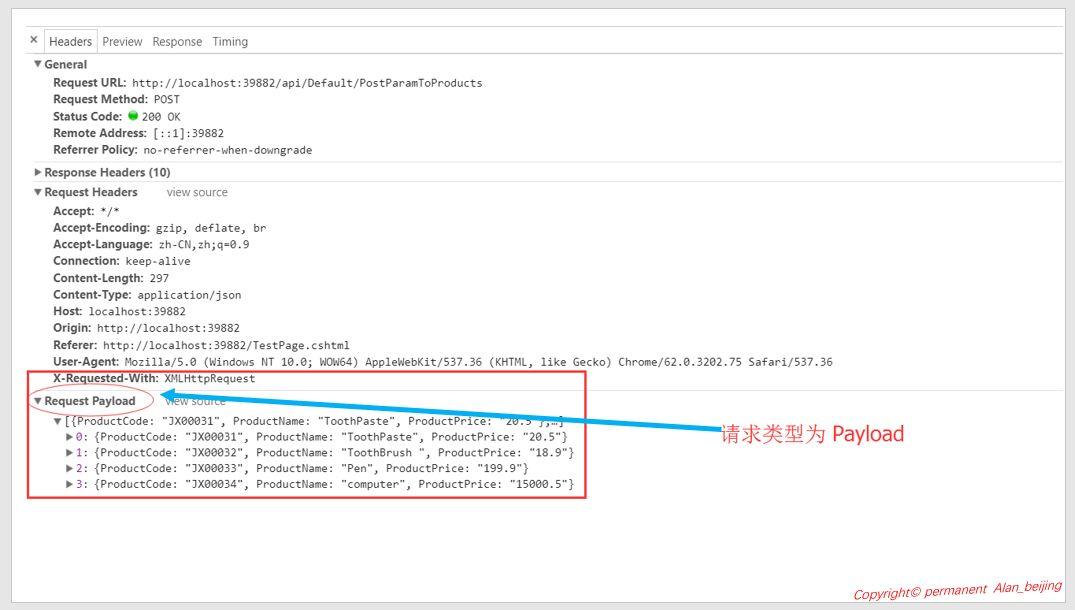Open the Response tab
This screenshot has width=1075, height=610.
176,41
